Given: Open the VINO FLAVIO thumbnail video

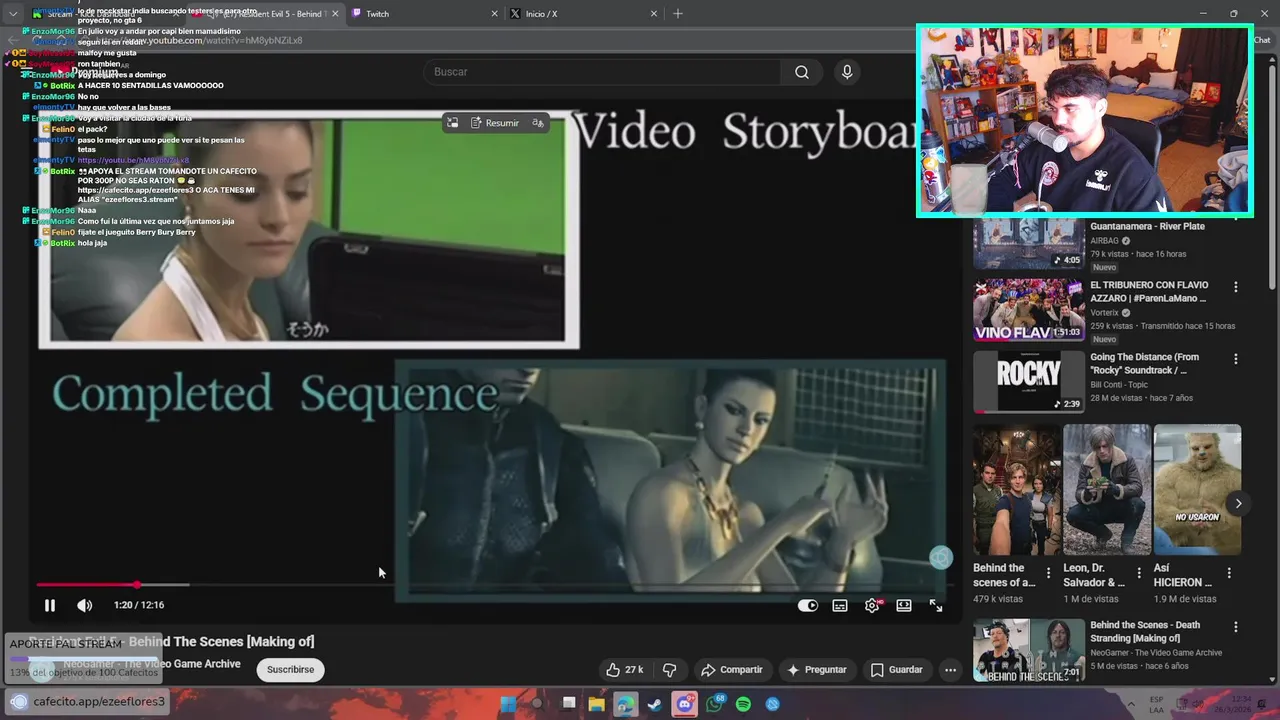Looking at the screenshot, I should click(1029, 309).
